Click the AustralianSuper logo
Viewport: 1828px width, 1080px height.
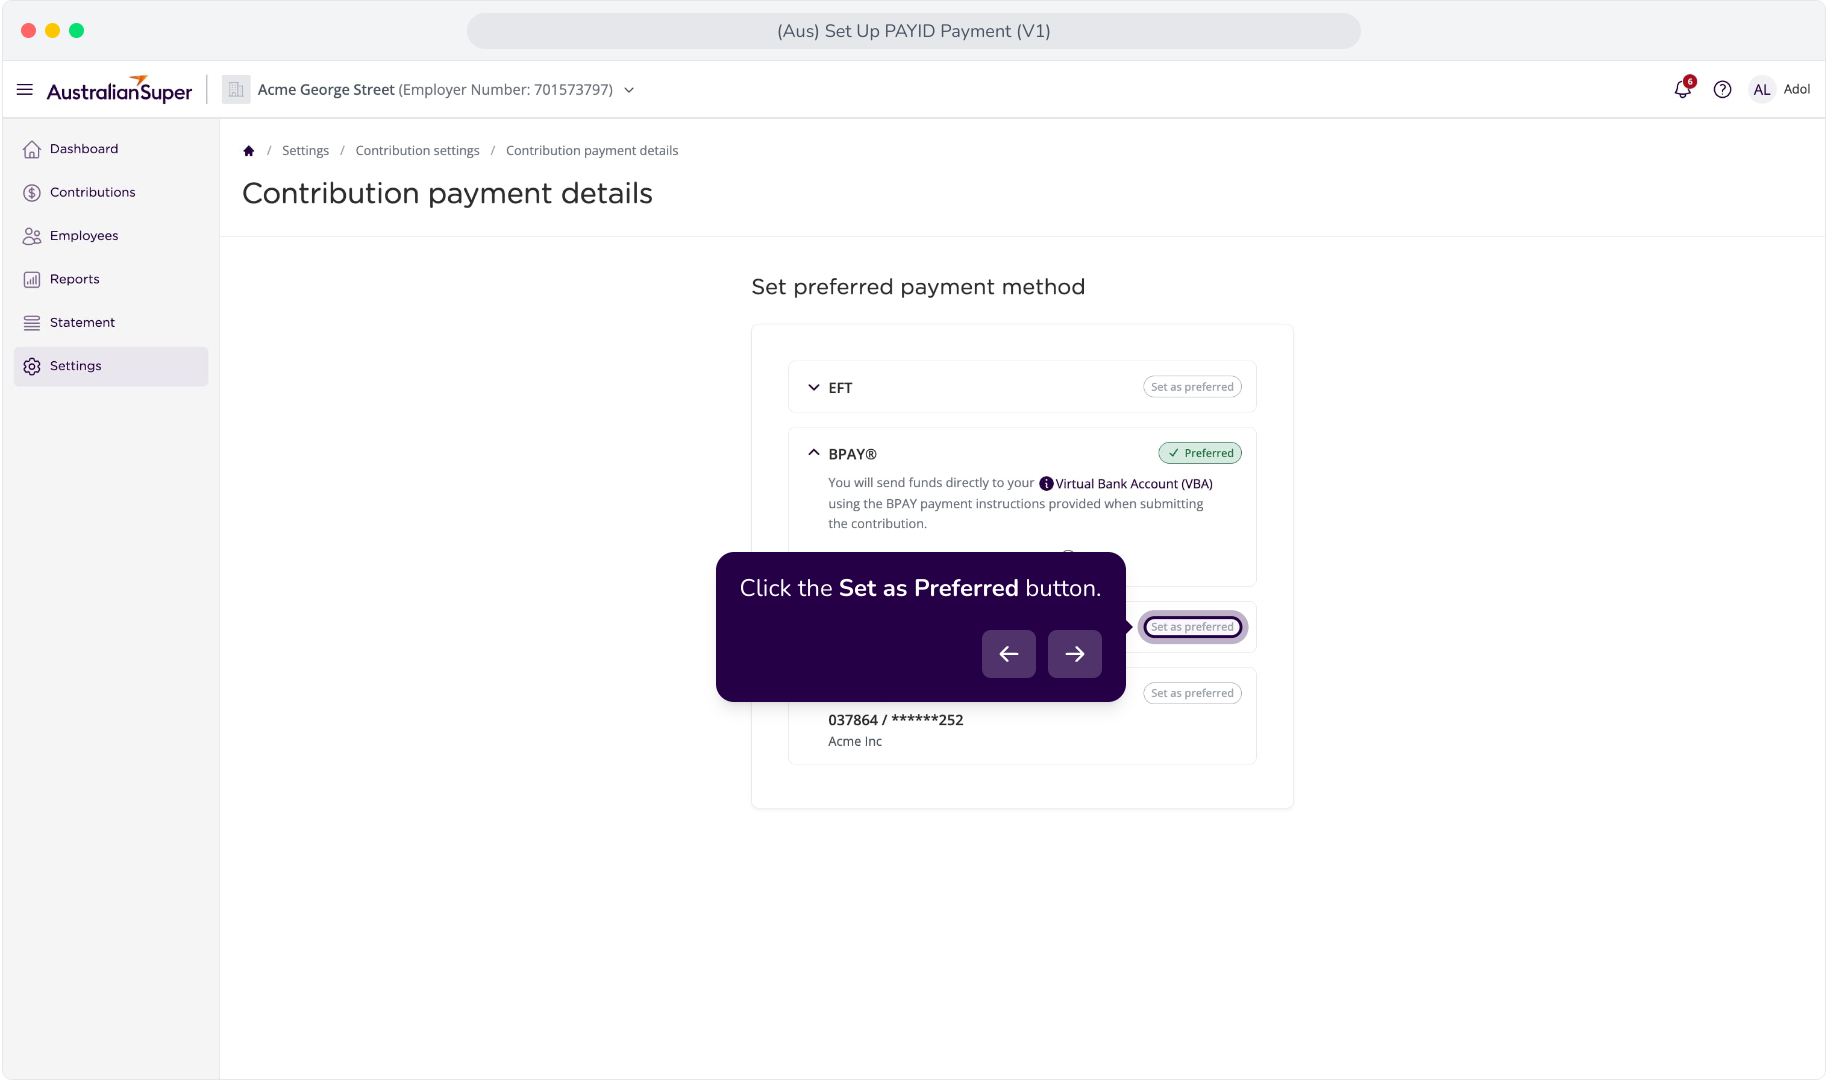tap(119, 90)
